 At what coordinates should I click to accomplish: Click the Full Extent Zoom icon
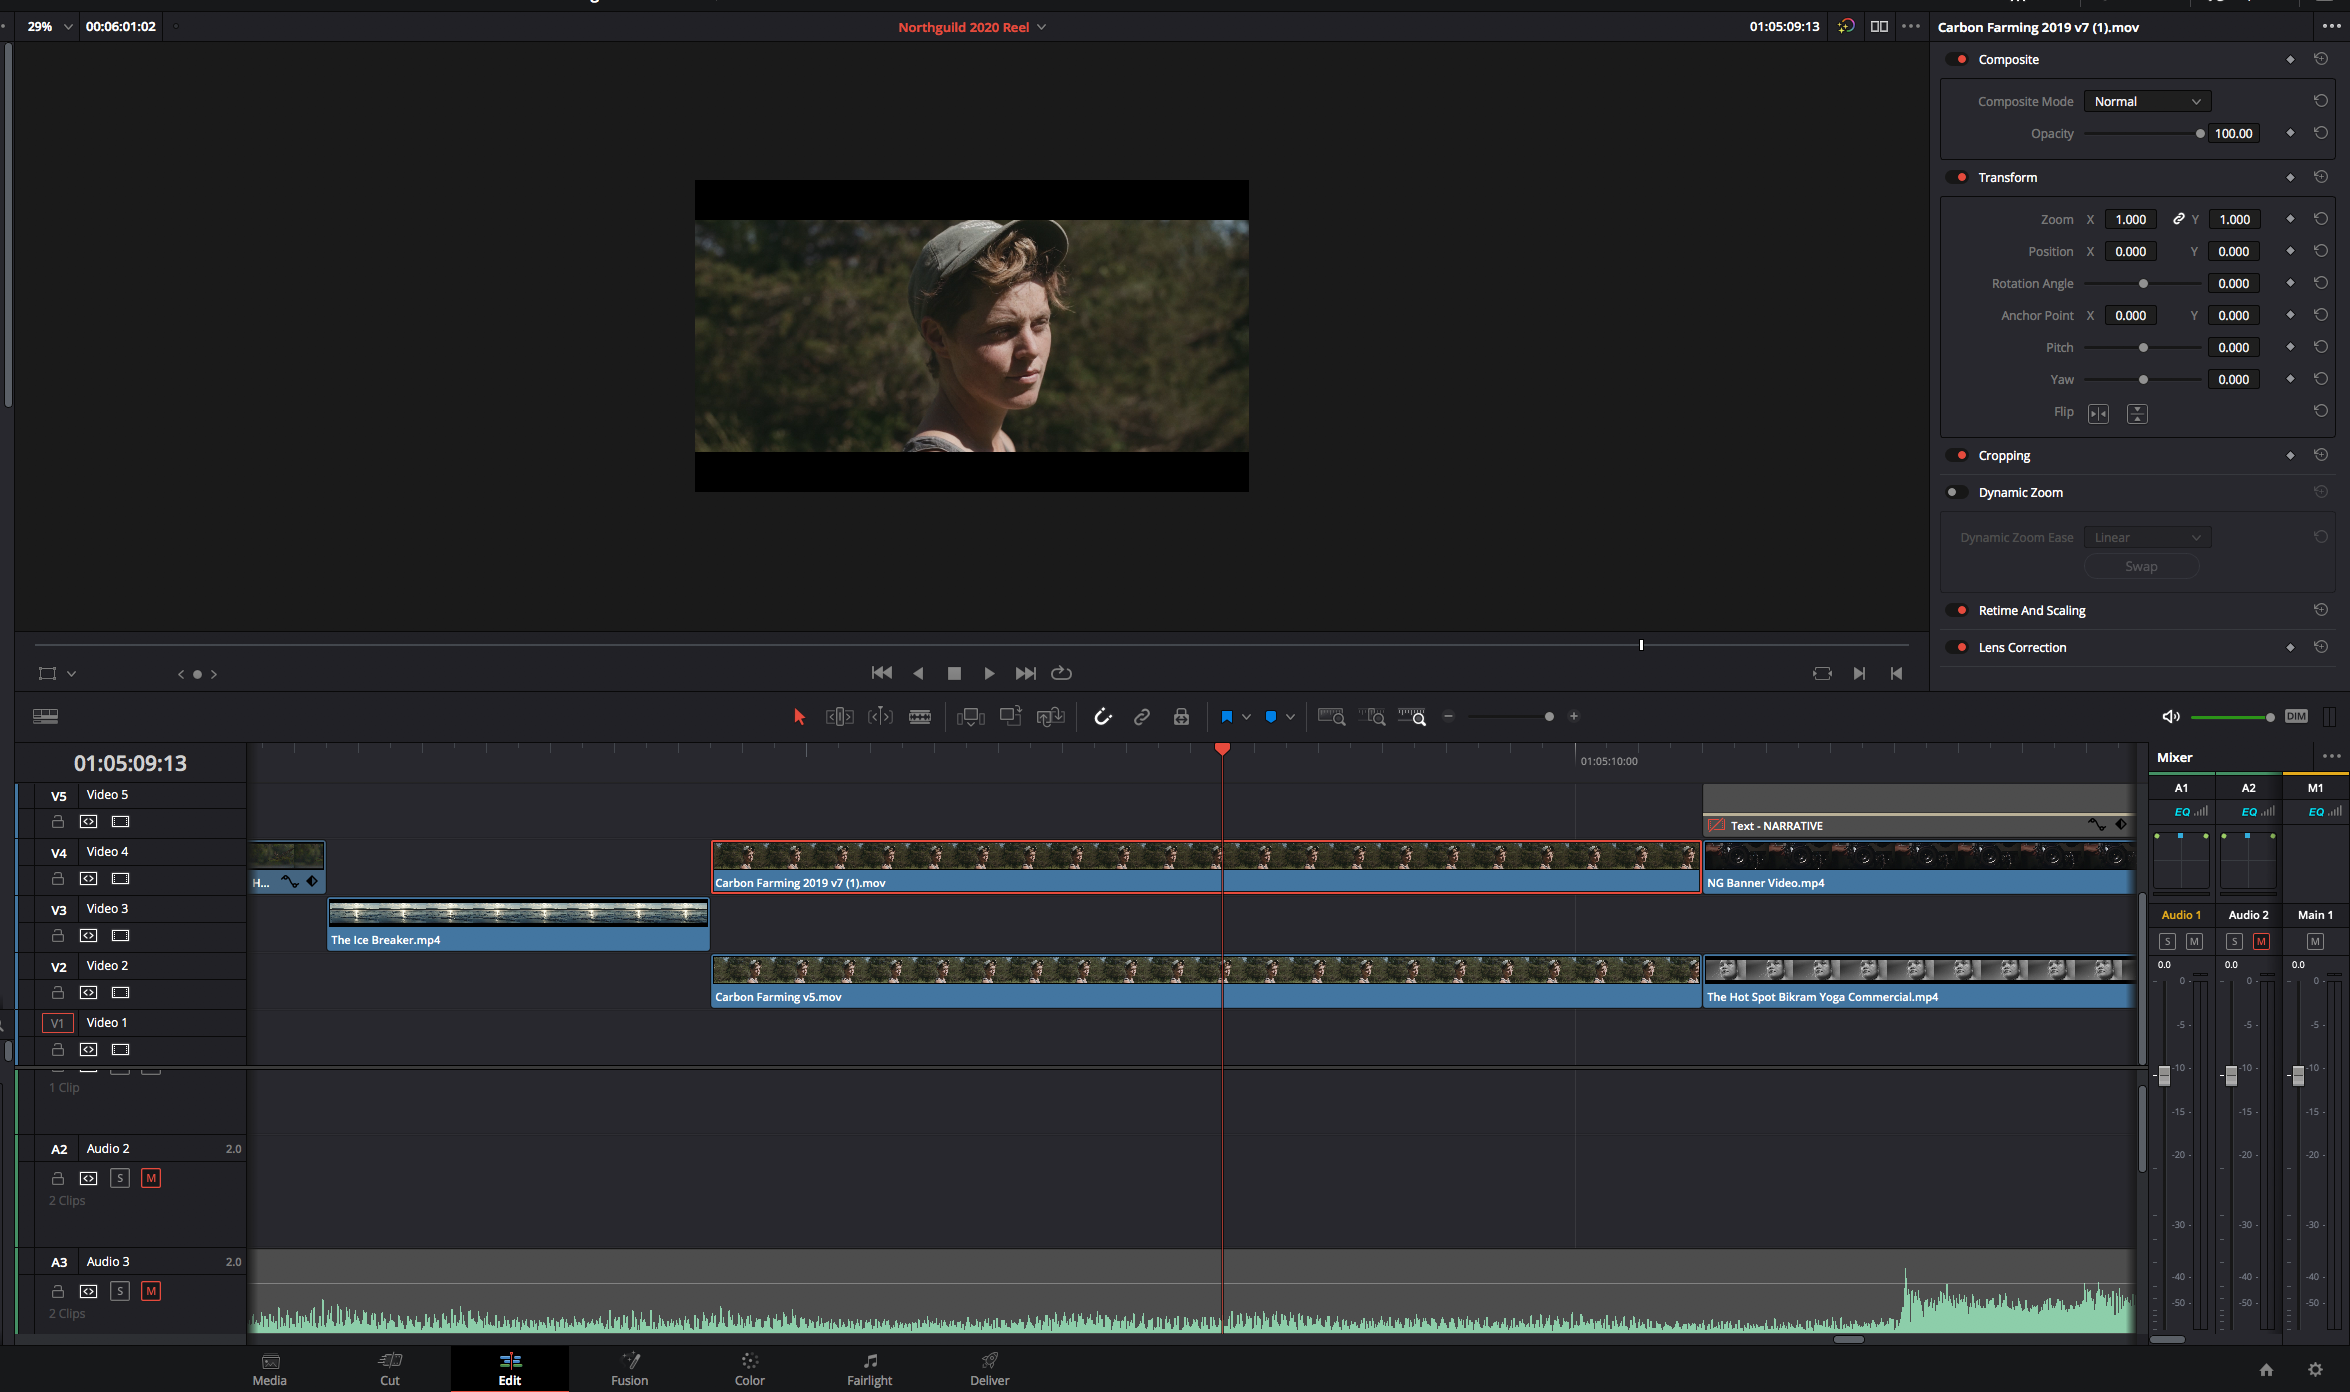click(x=1331, y=717)
